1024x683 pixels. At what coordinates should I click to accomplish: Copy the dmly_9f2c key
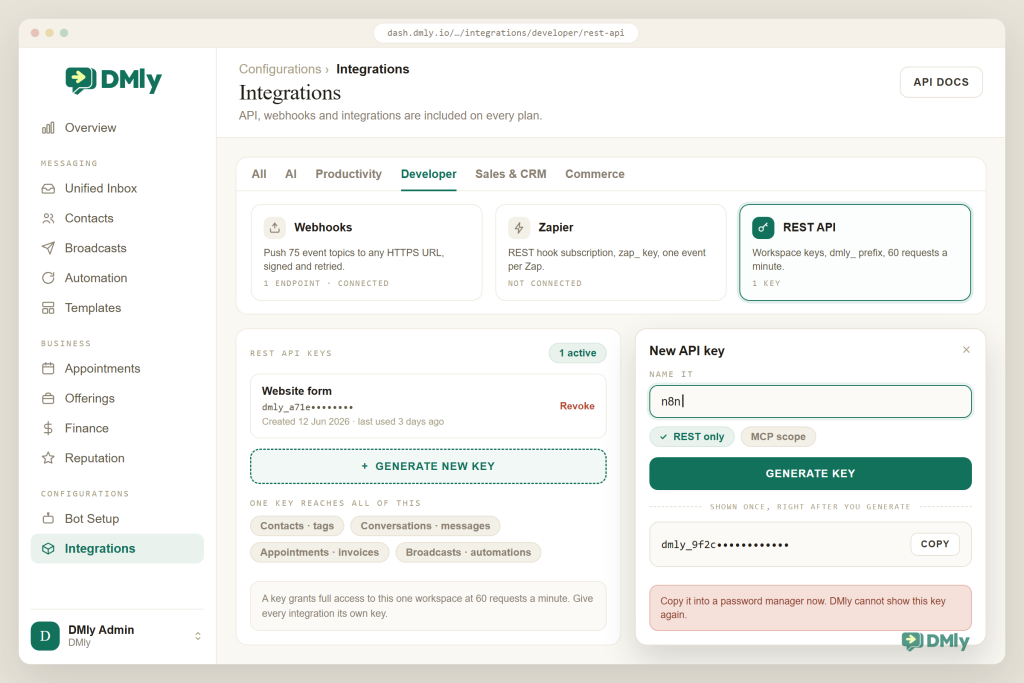click(935, 544)
